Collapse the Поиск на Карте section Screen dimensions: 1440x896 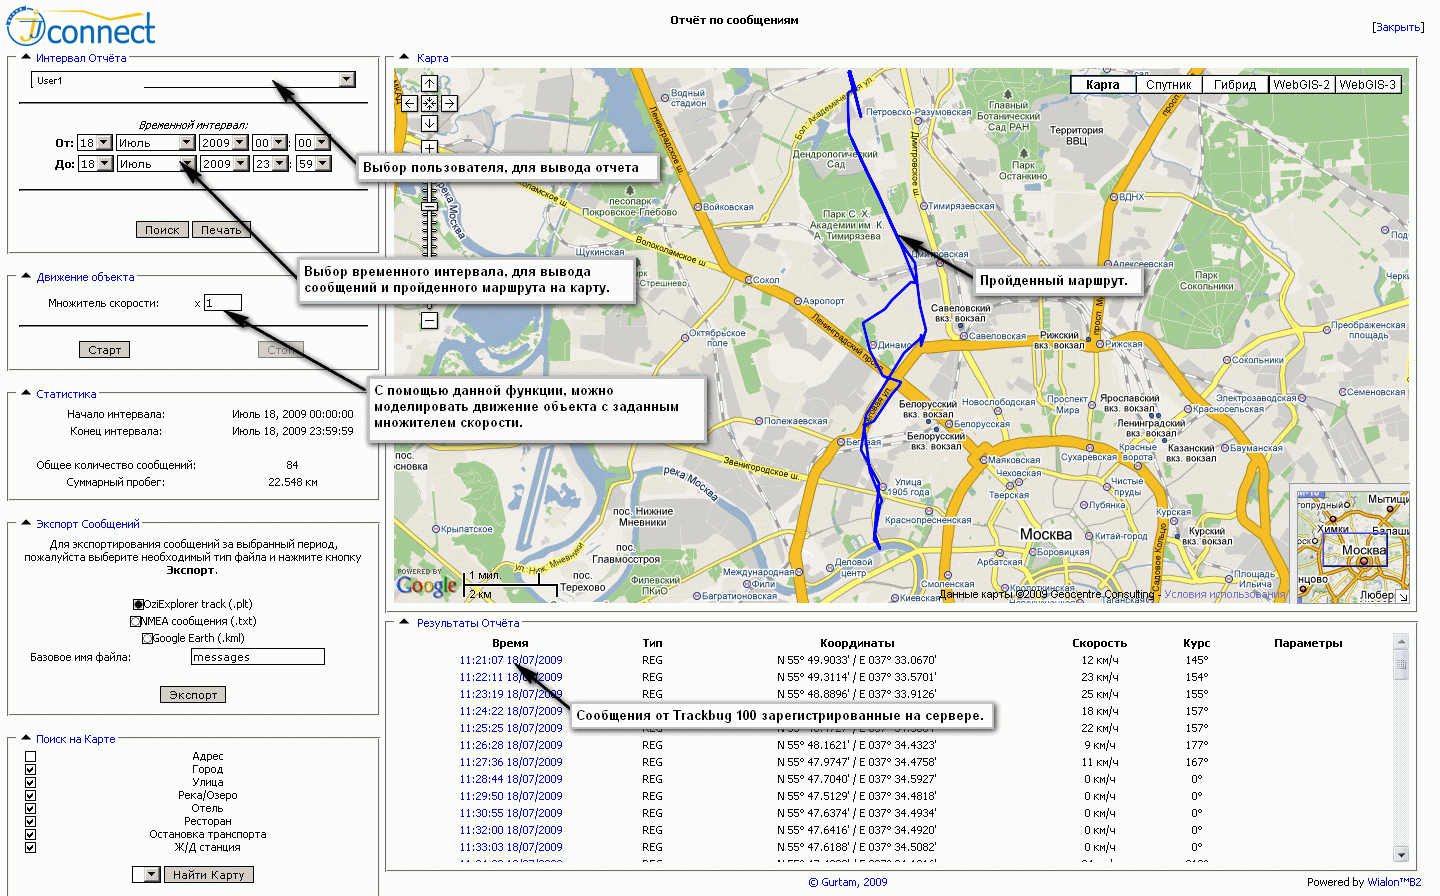coord(26,739)
